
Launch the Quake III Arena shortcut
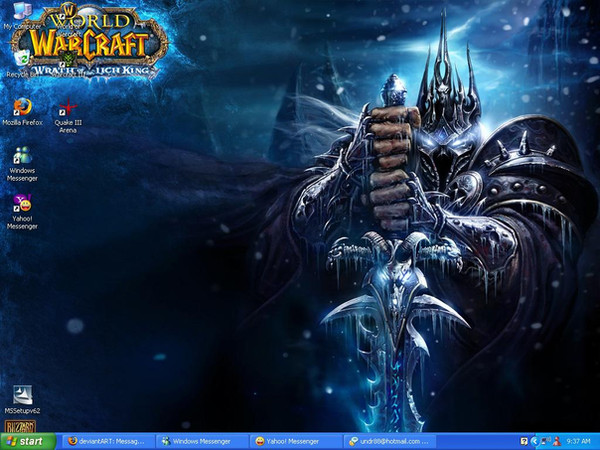(68, 116)
